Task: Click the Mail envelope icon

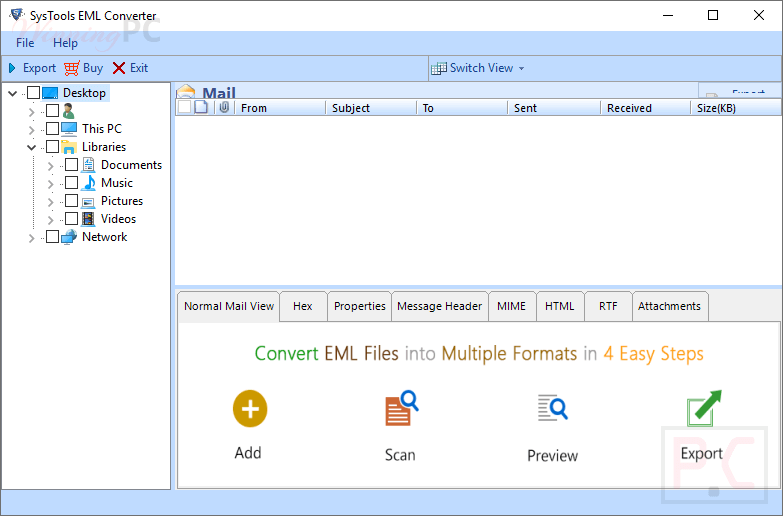Action: [186, 91]
